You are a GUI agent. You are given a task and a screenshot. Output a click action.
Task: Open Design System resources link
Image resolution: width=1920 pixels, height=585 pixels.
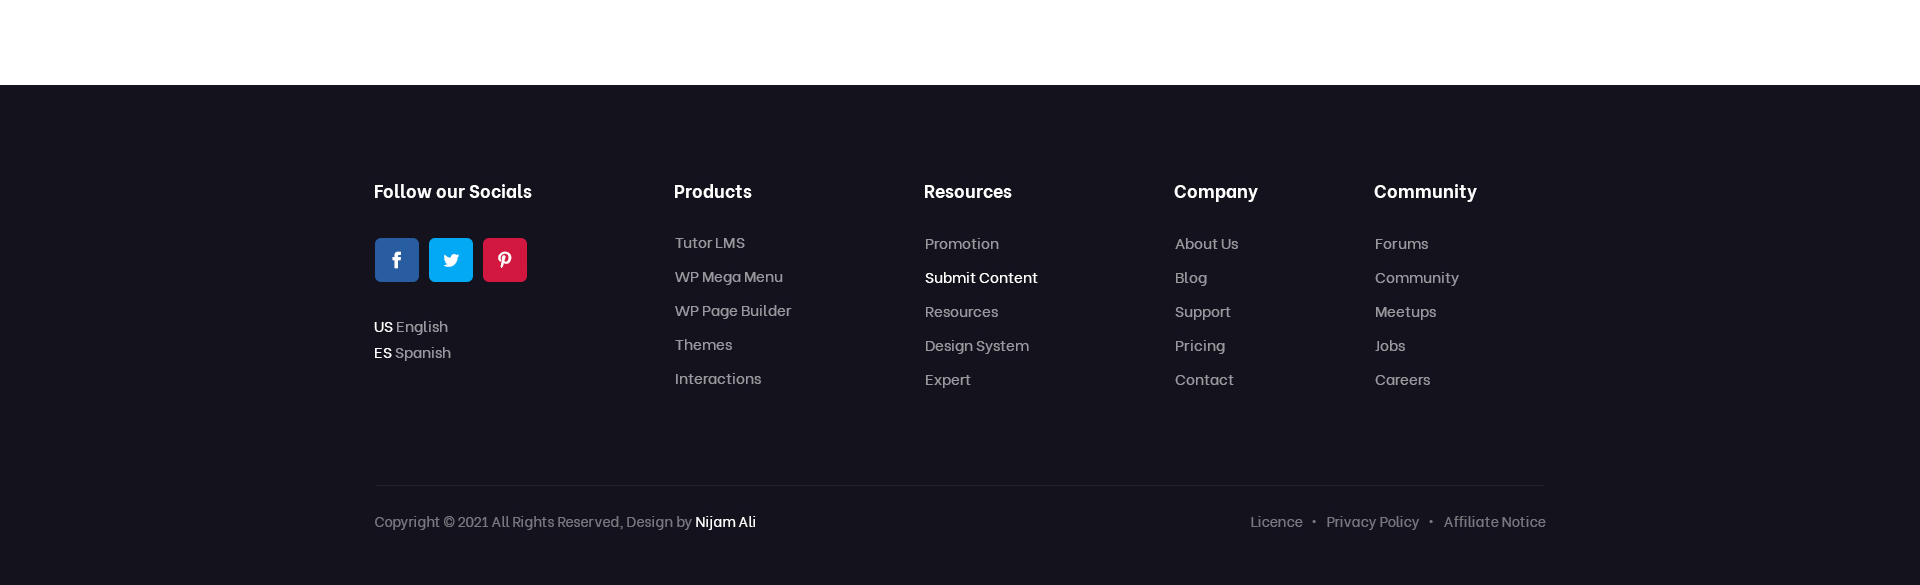pyautogui.click(x=977, y=345)
